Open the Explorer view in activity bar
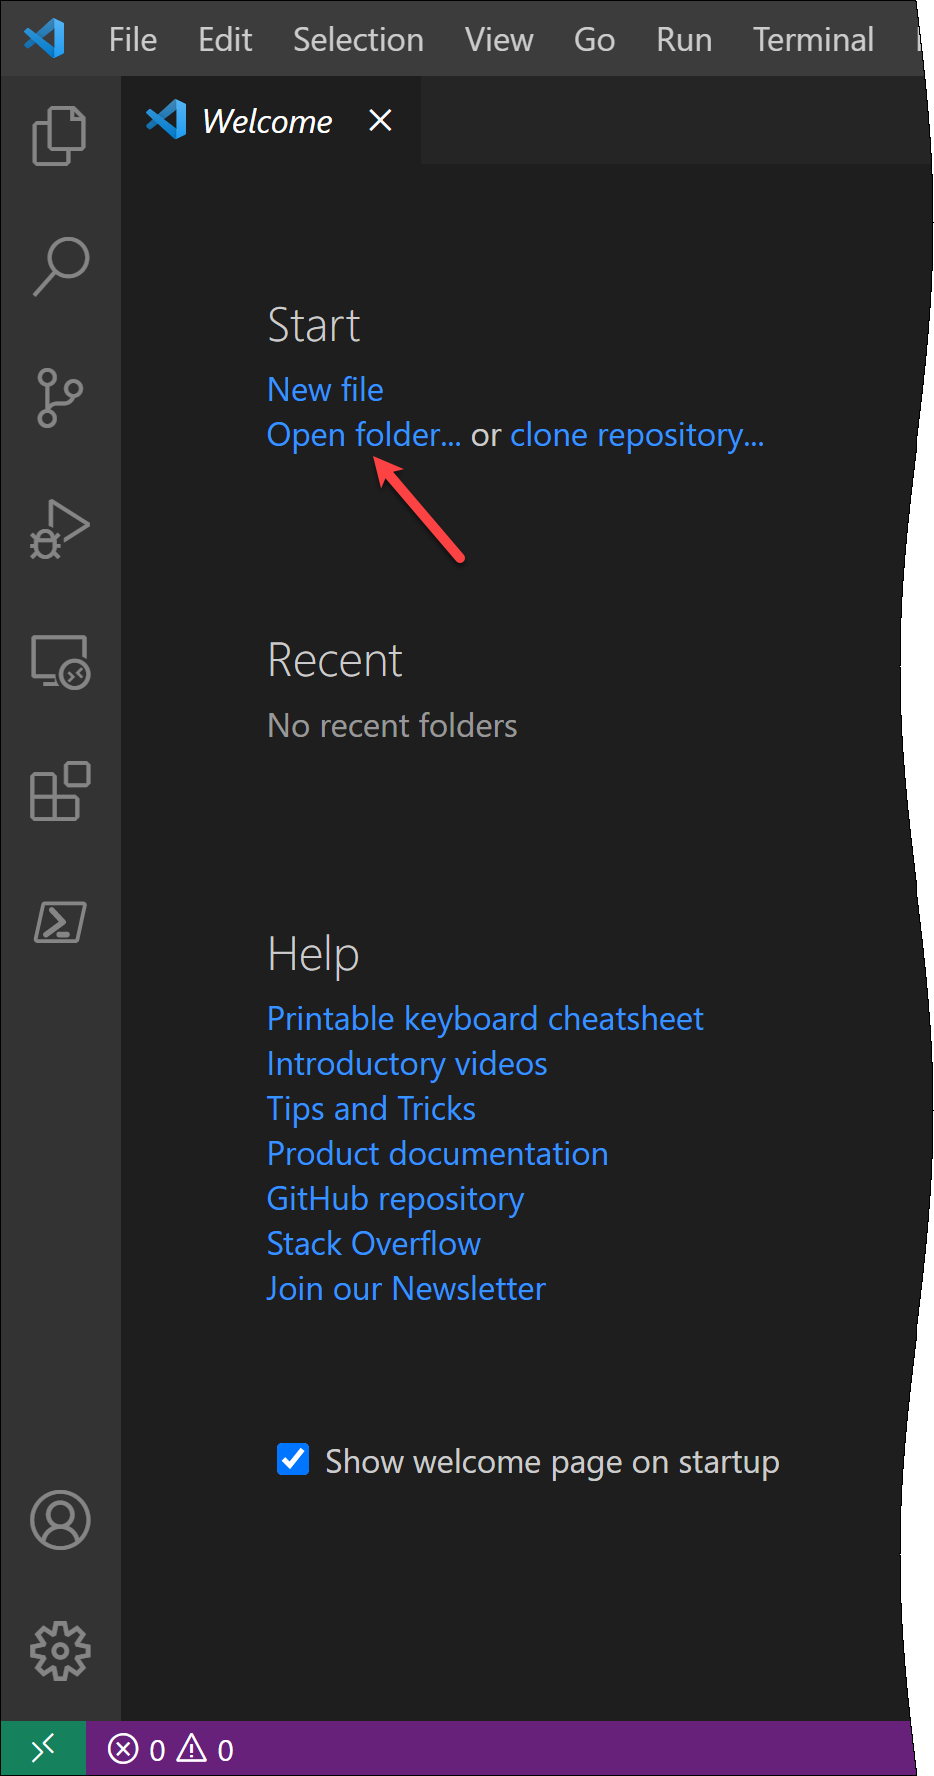 [60, 135]
